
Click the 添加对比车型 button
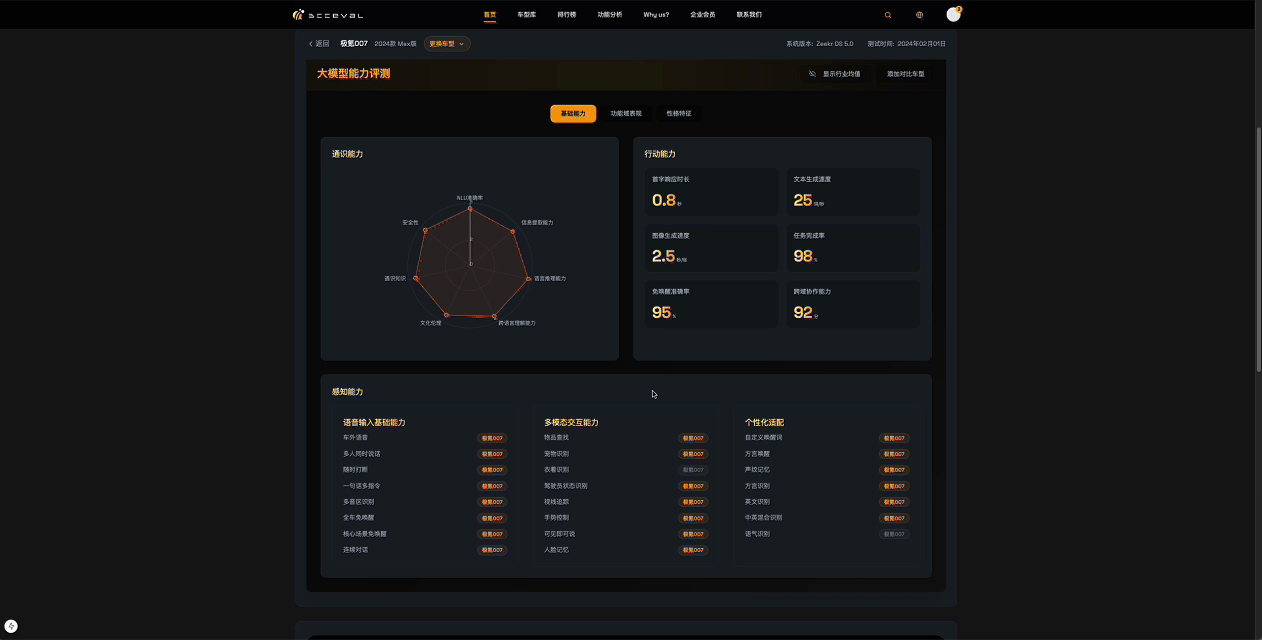coord(906,74)
